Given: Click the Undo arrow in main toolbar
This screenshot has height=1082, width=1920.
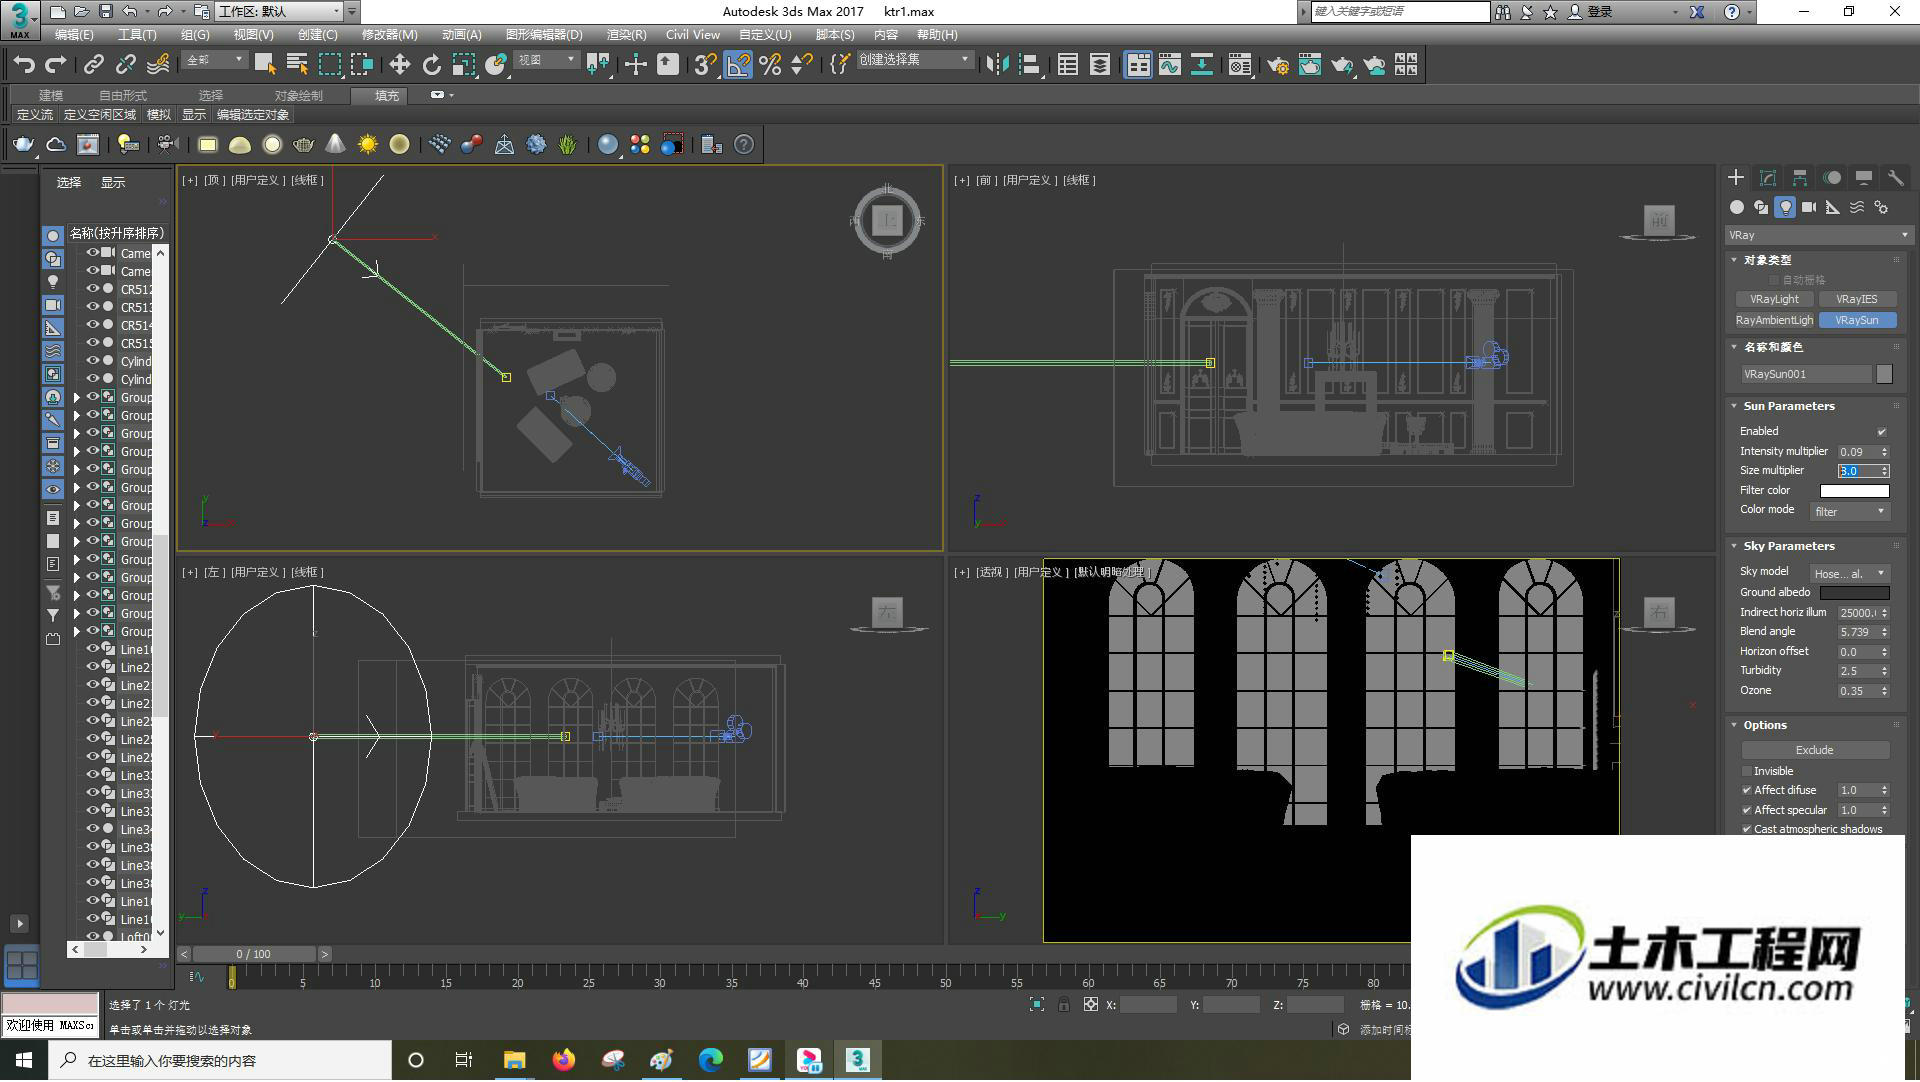Looking at the screenshot, I should point(24,65).
